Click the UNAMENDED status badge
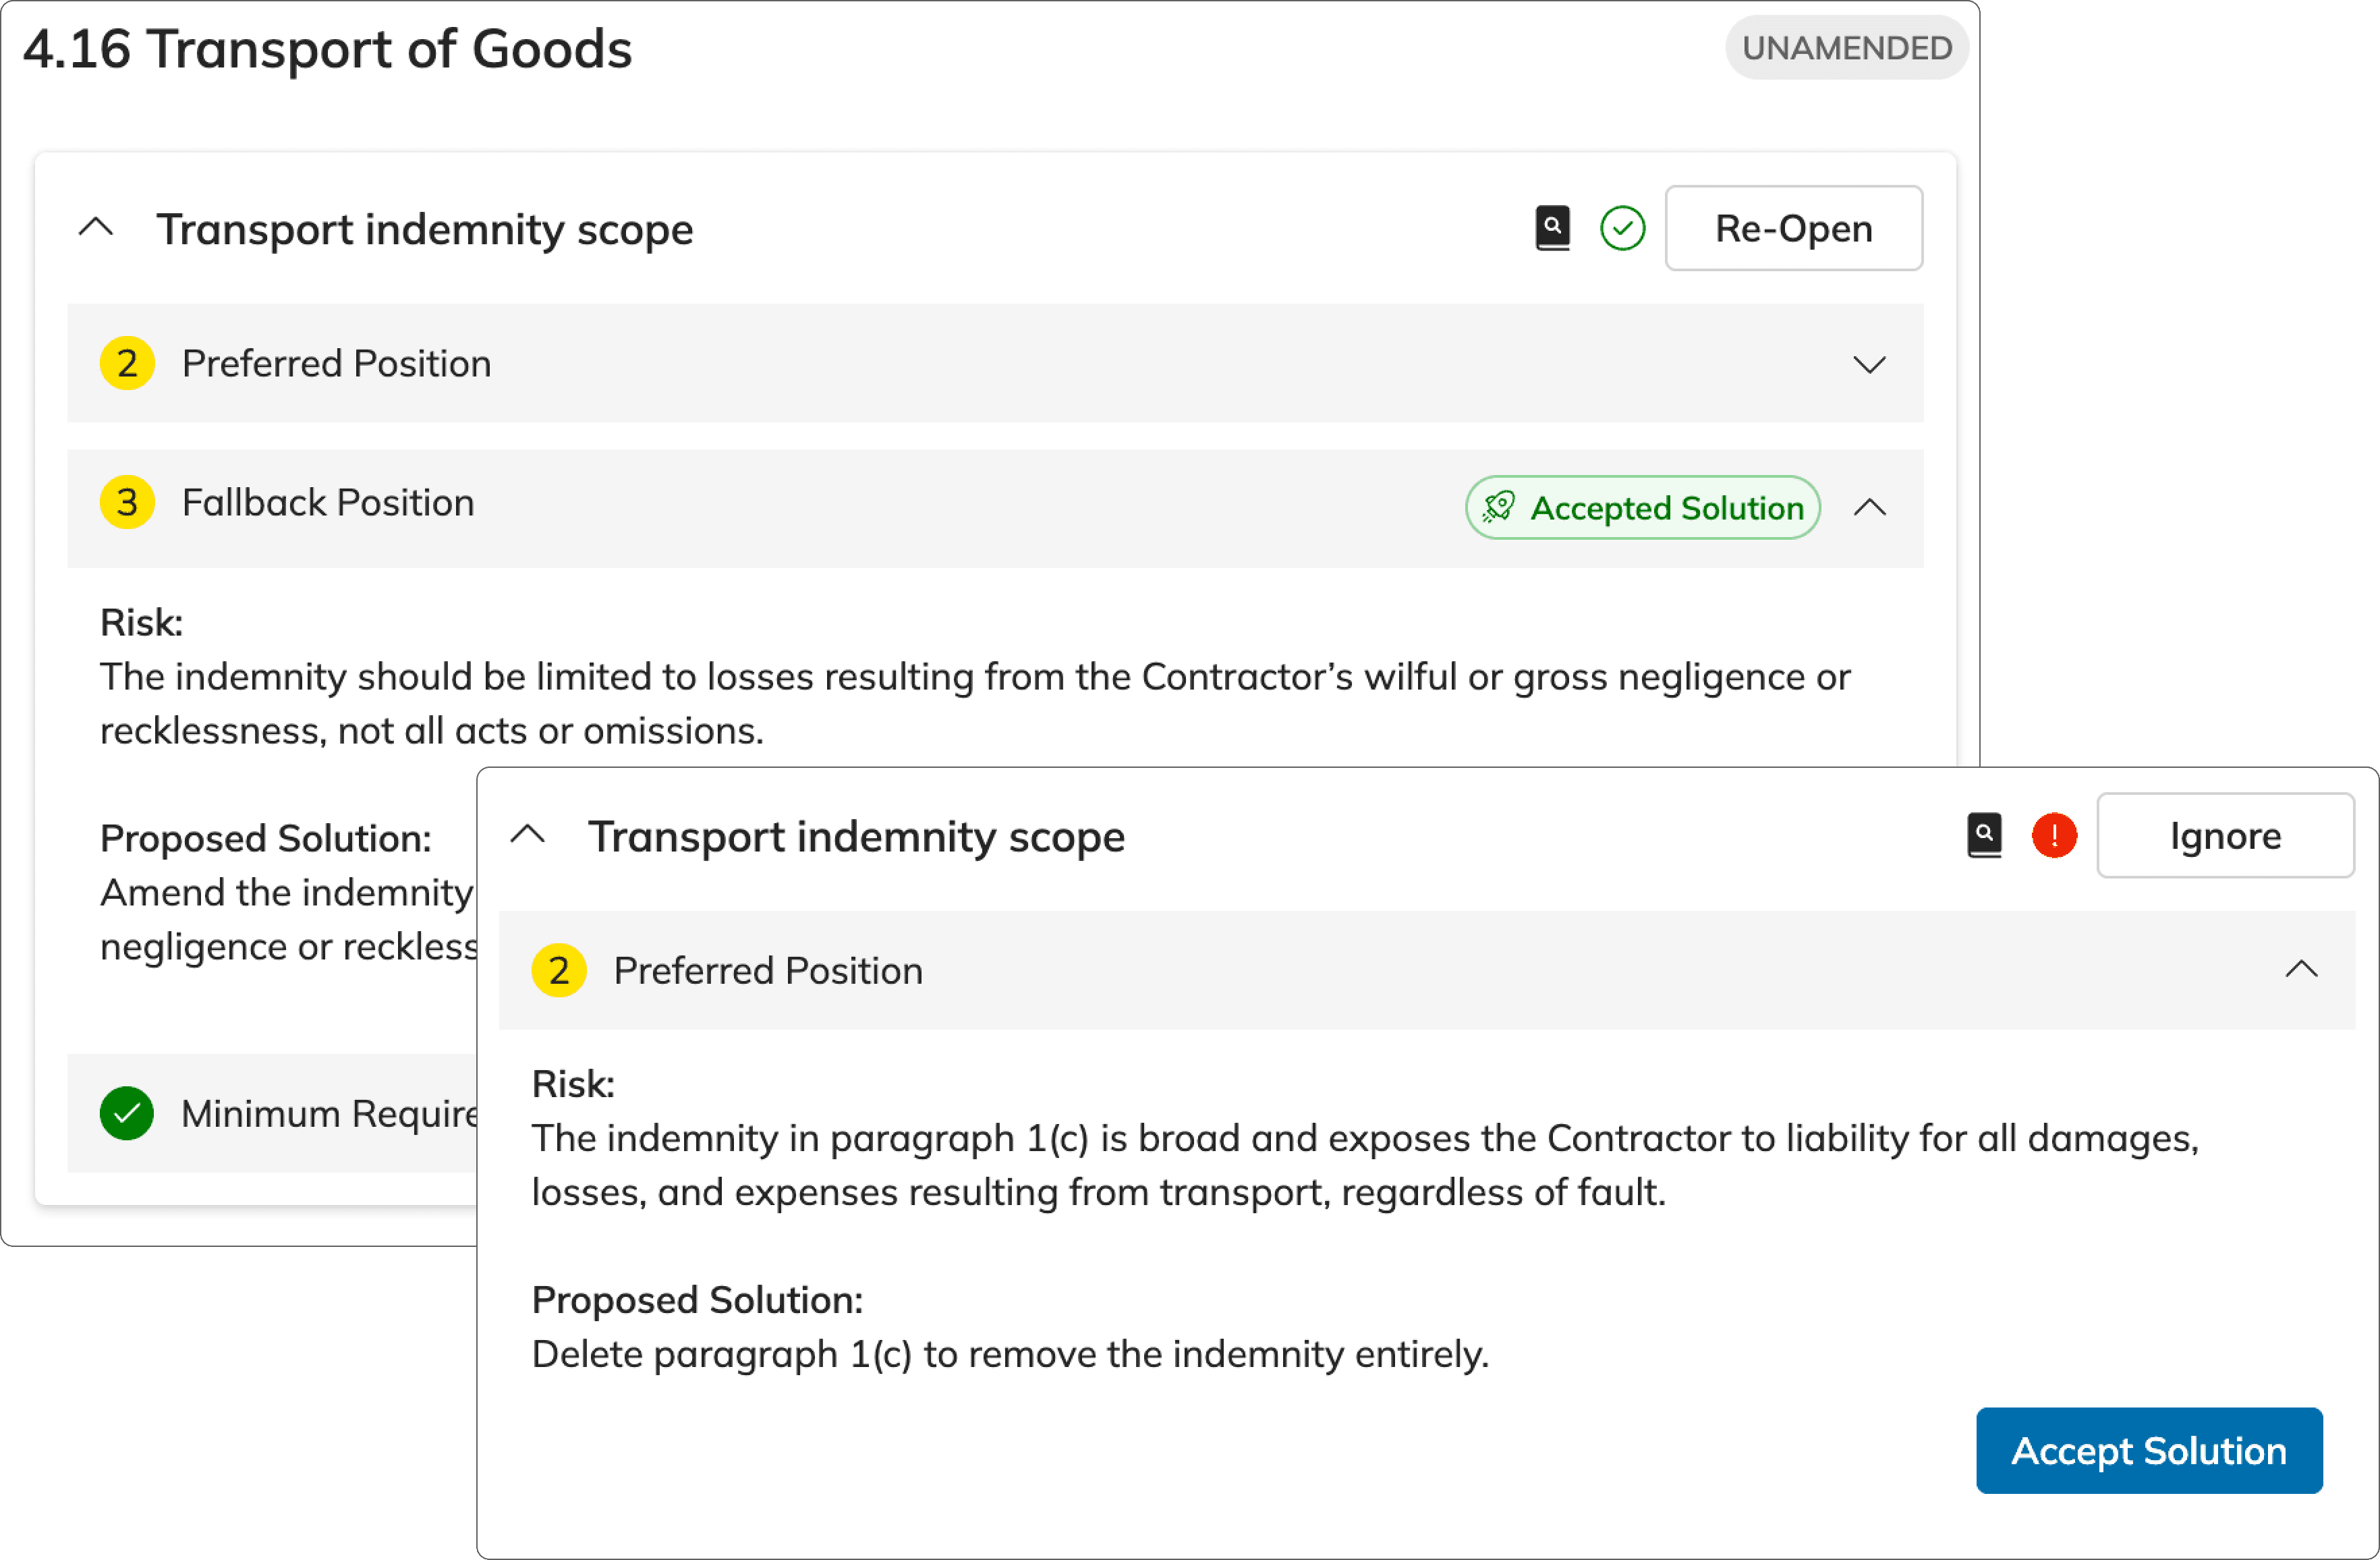Image resolution: width=2380 pixels, height=1560 pixels. pyautogui.click(x=1846, y=47)
